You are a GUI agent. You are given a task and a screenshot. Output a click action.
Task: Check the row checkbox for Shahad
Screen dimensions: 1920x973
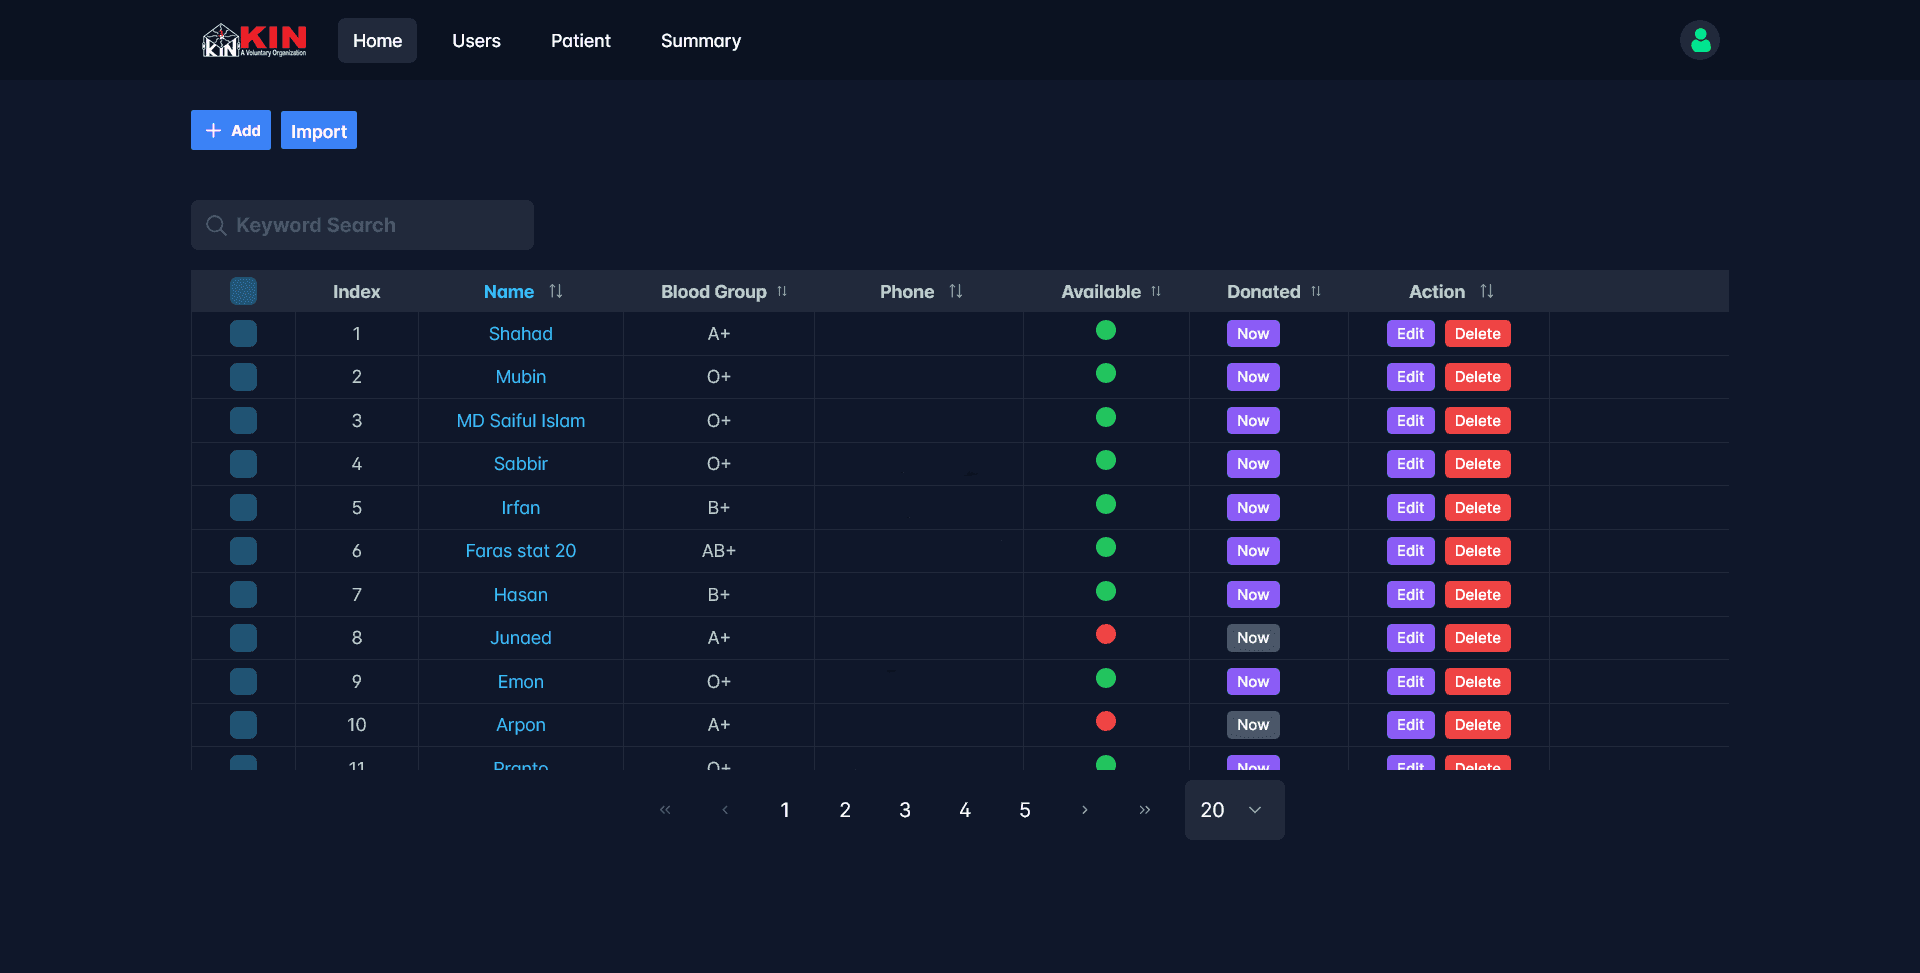(x=243, y=334)
